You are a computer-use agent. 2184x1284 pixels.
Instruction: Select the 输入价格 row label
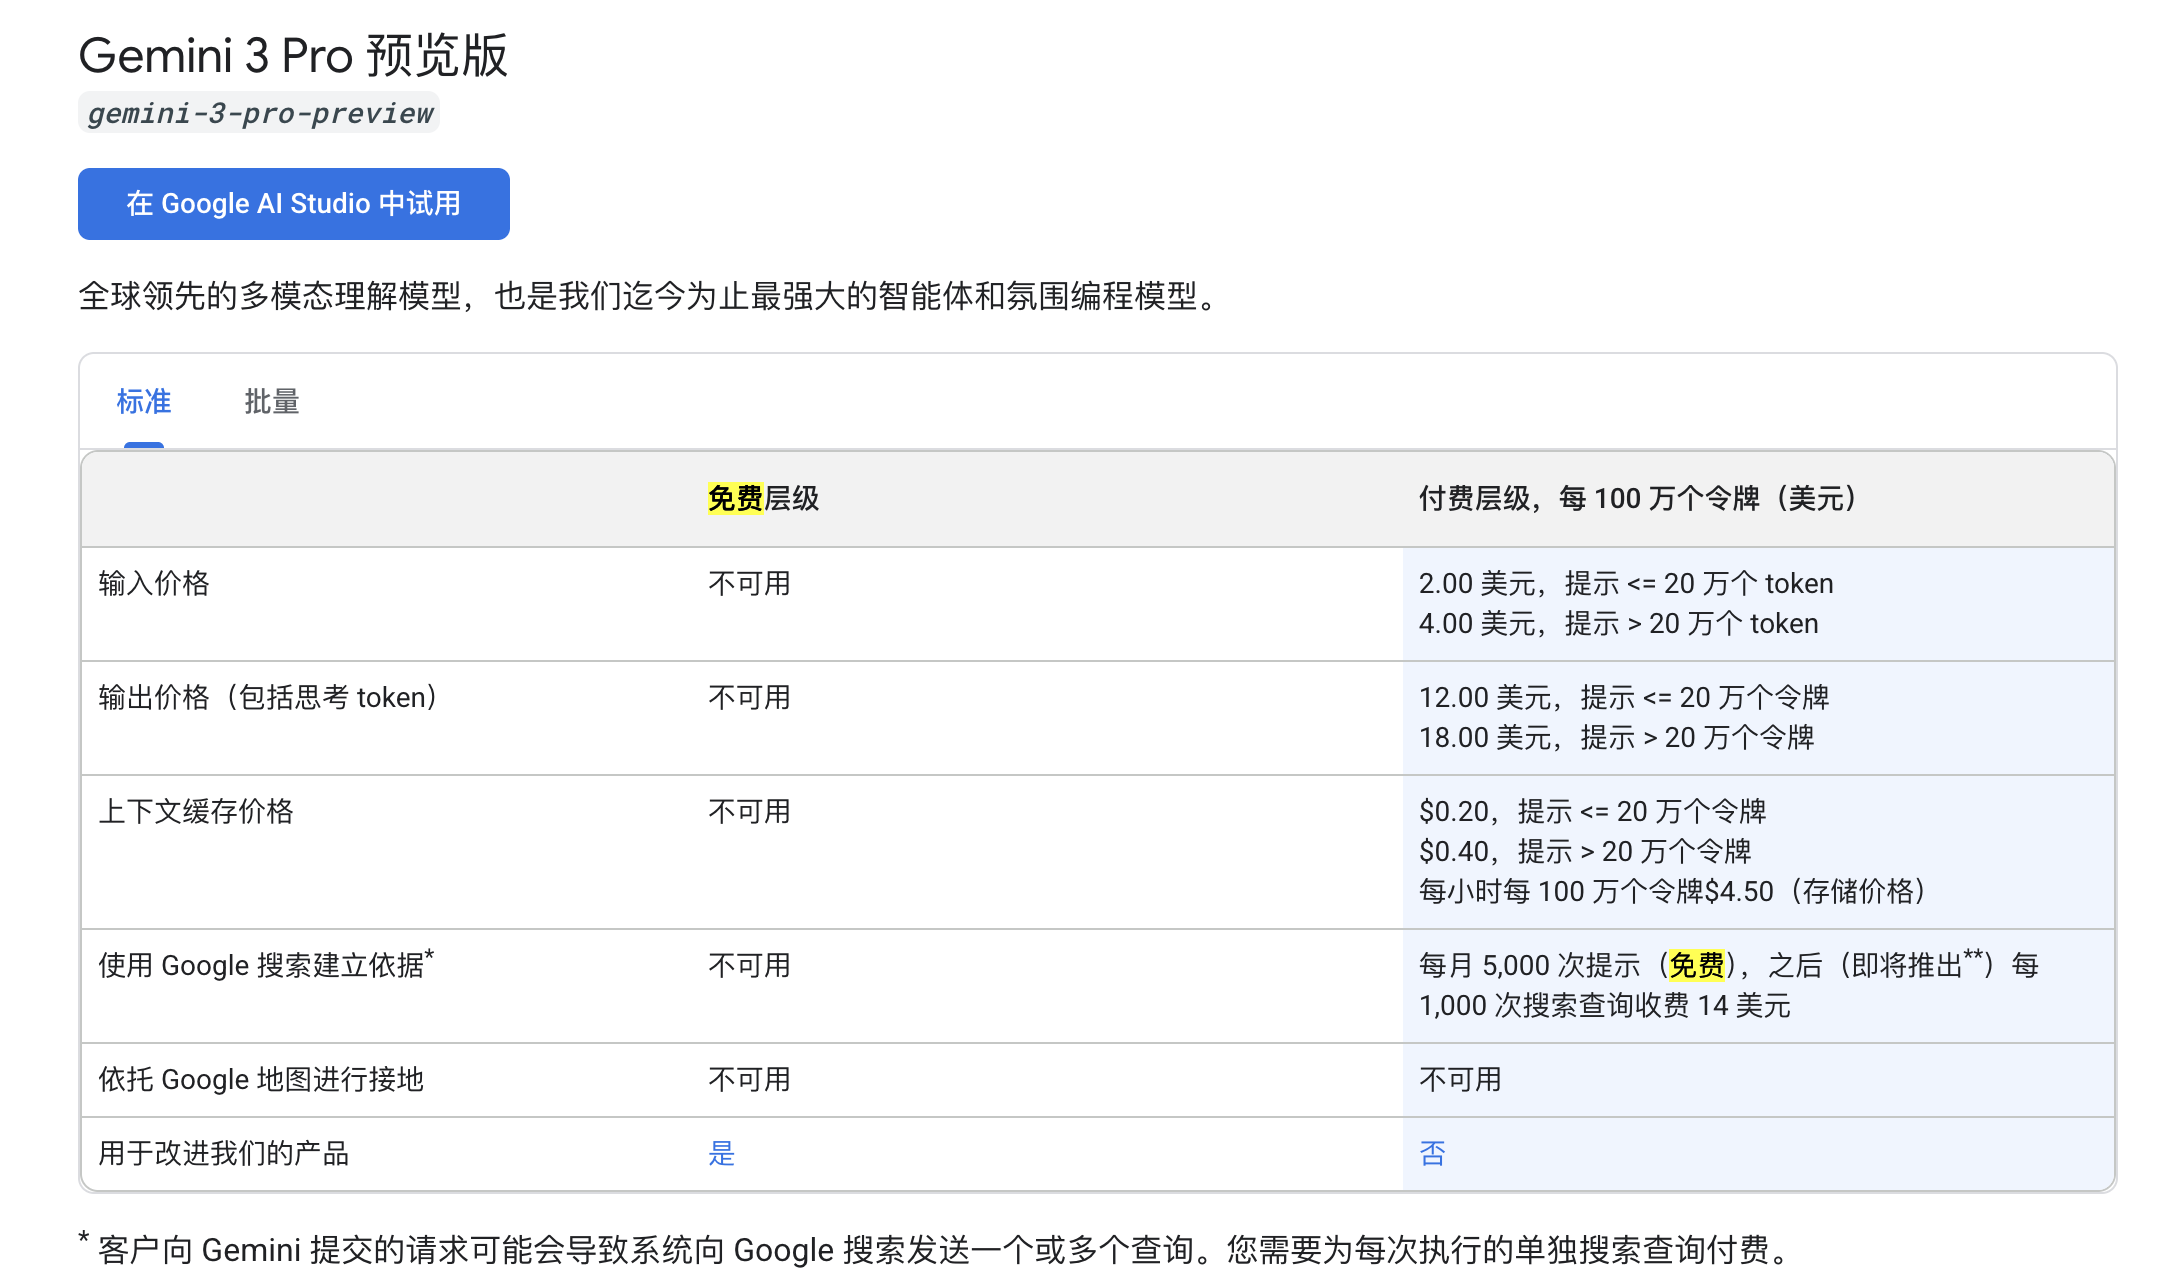[x=154, y=583]
